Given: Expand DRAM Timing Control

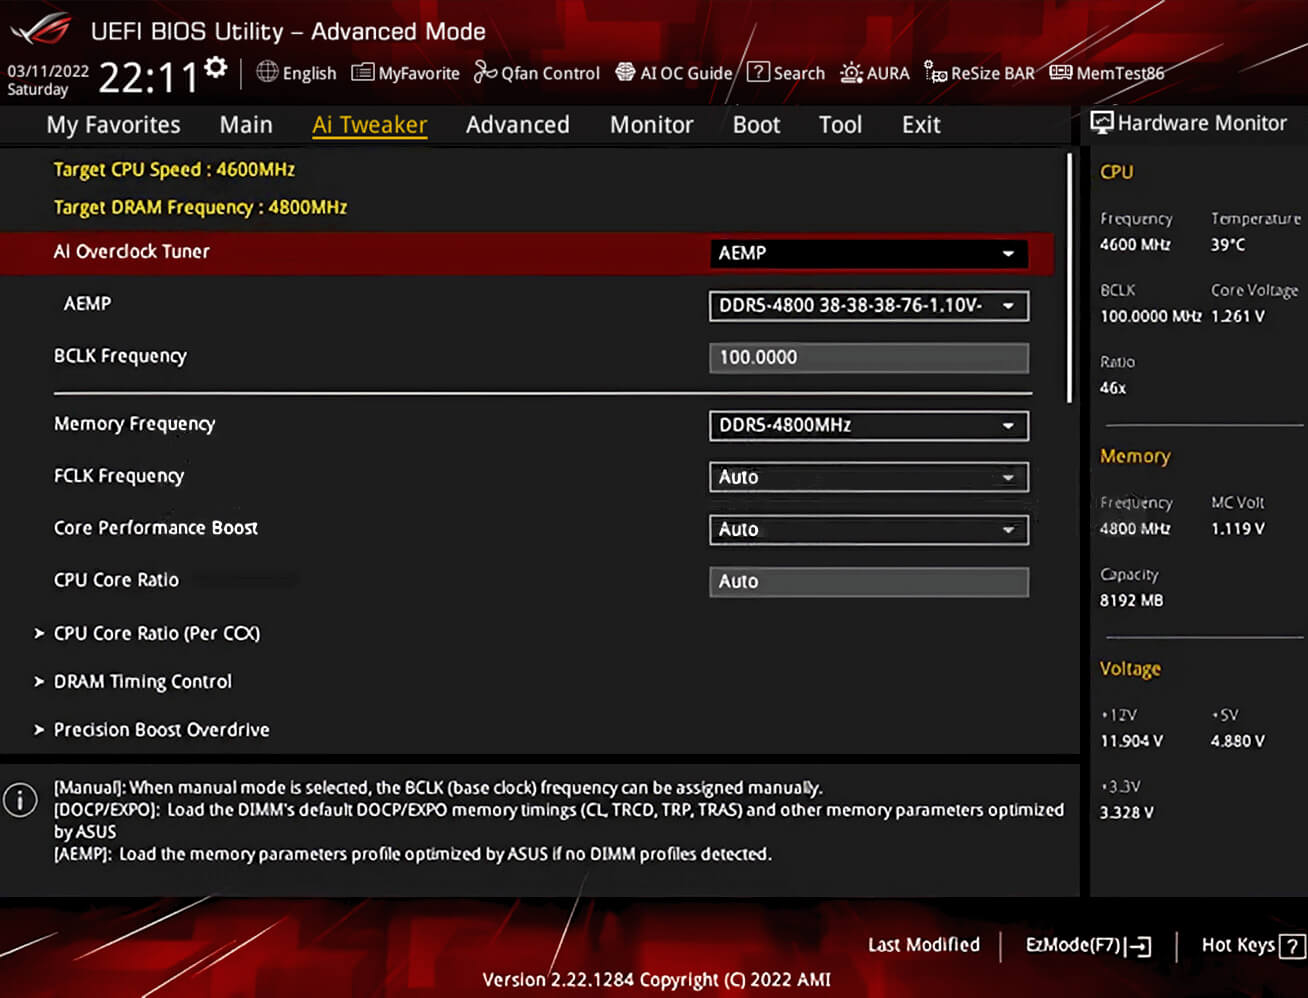Looking at the screenshot, I should click(143, 681).
